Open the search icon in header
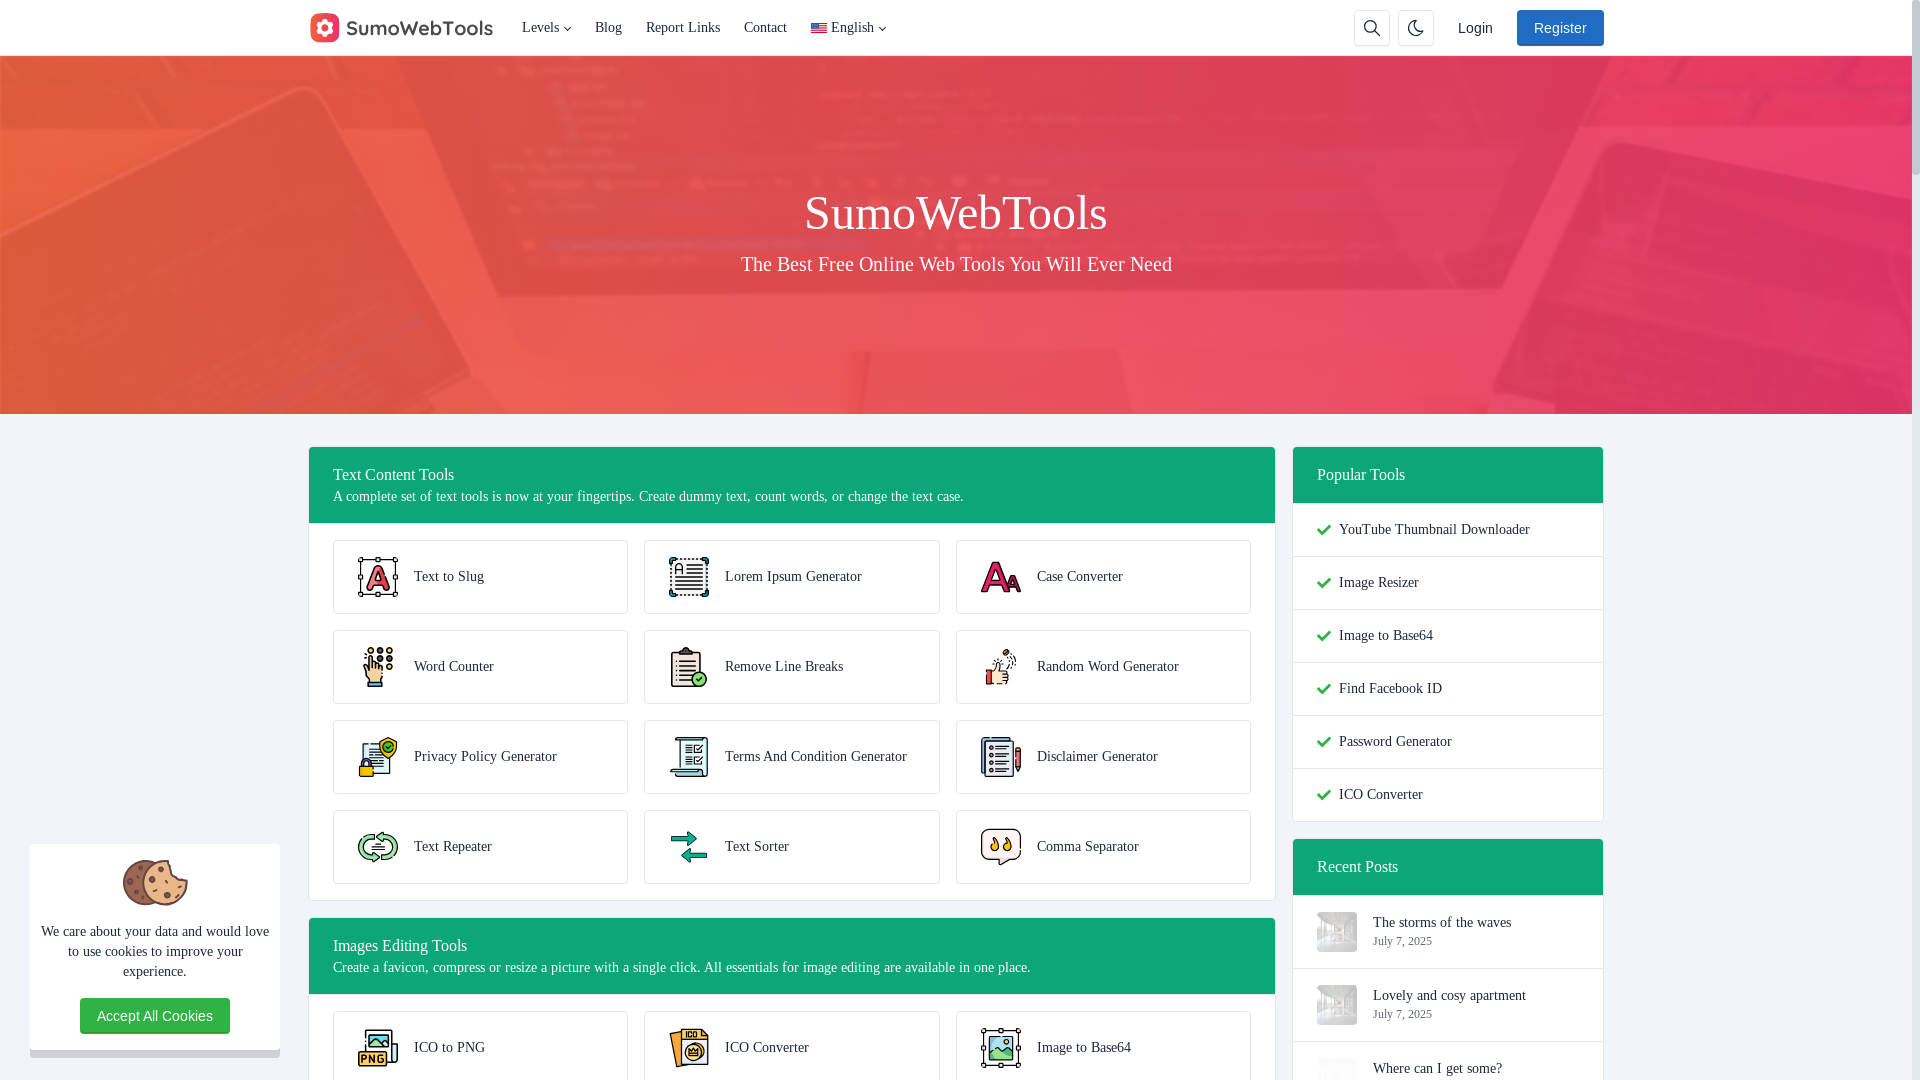 (x=1372, y=28)
